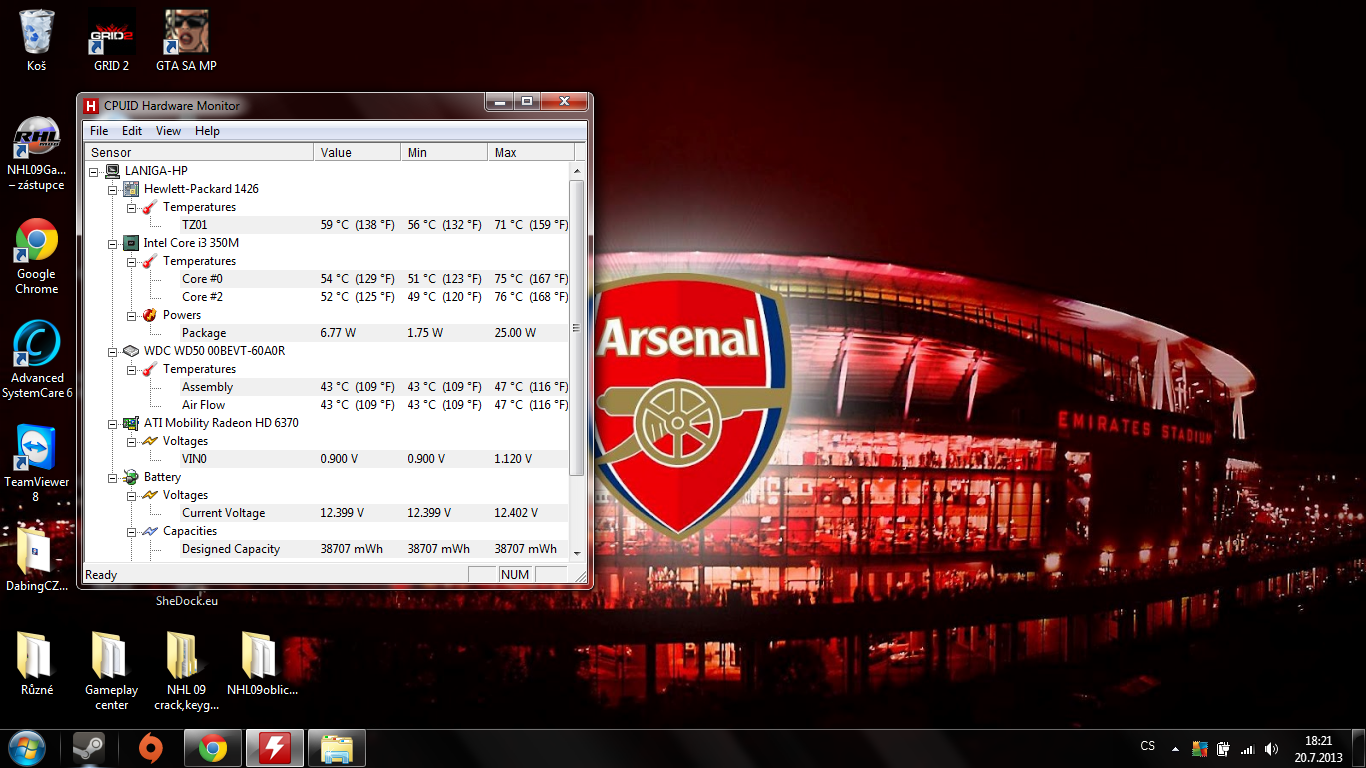Click Origin icon in taskbar
1366x768 pixels.
(151, 748)
